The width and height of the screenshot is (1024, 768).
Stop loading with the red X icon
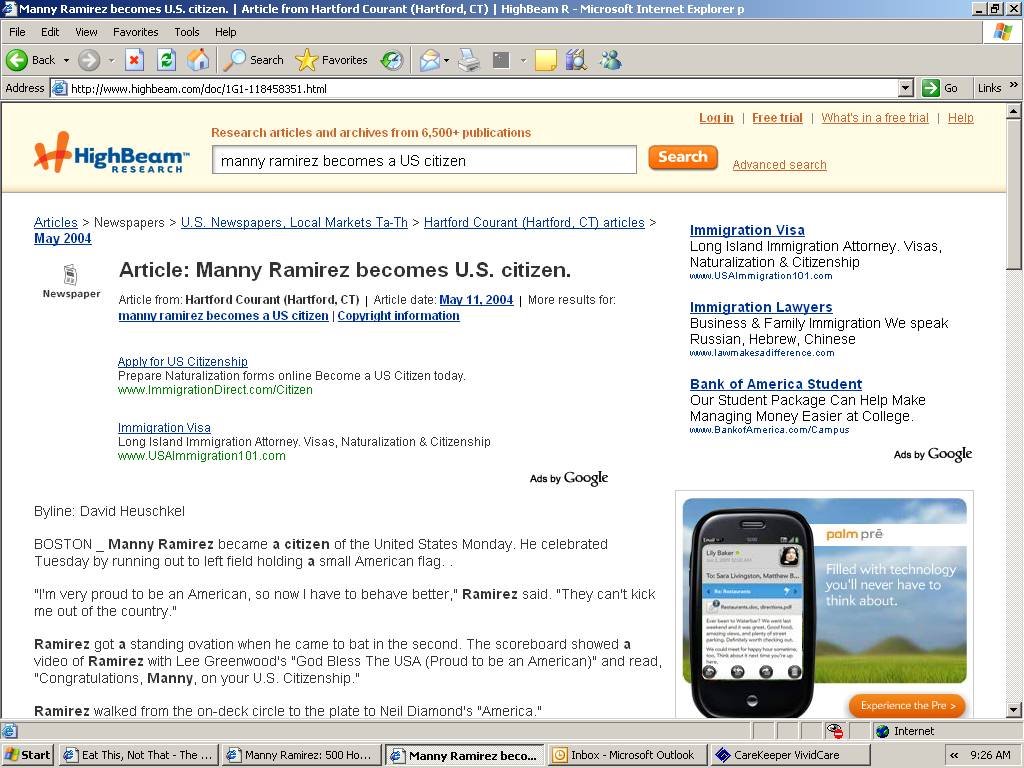click(134, 60)
